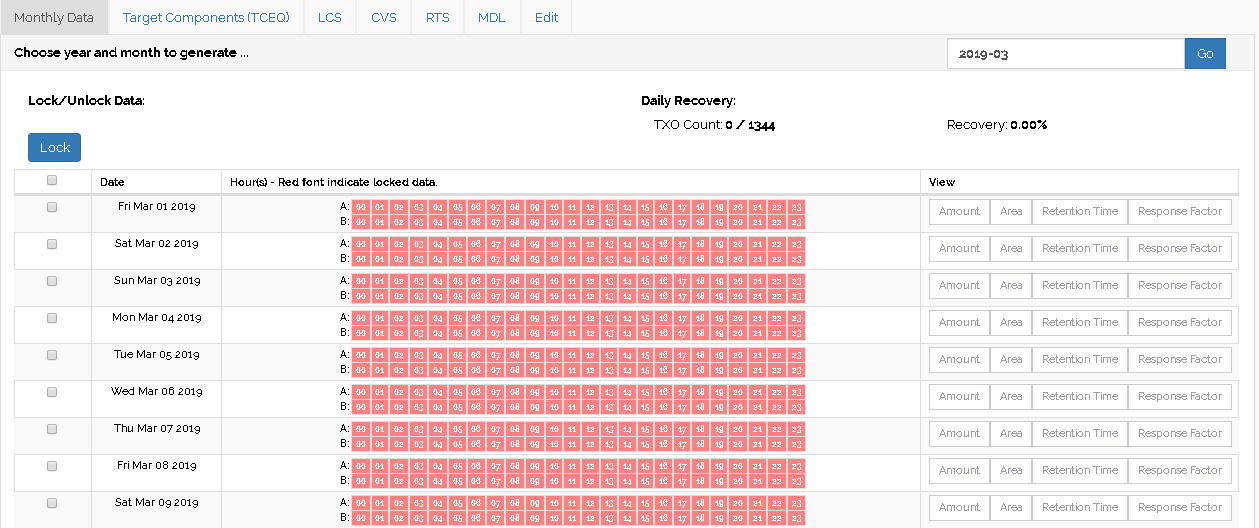The image size is (1259, 528).
Task: Focus the year-month field showing 2019-03
Action: [x=1065, y=54]
